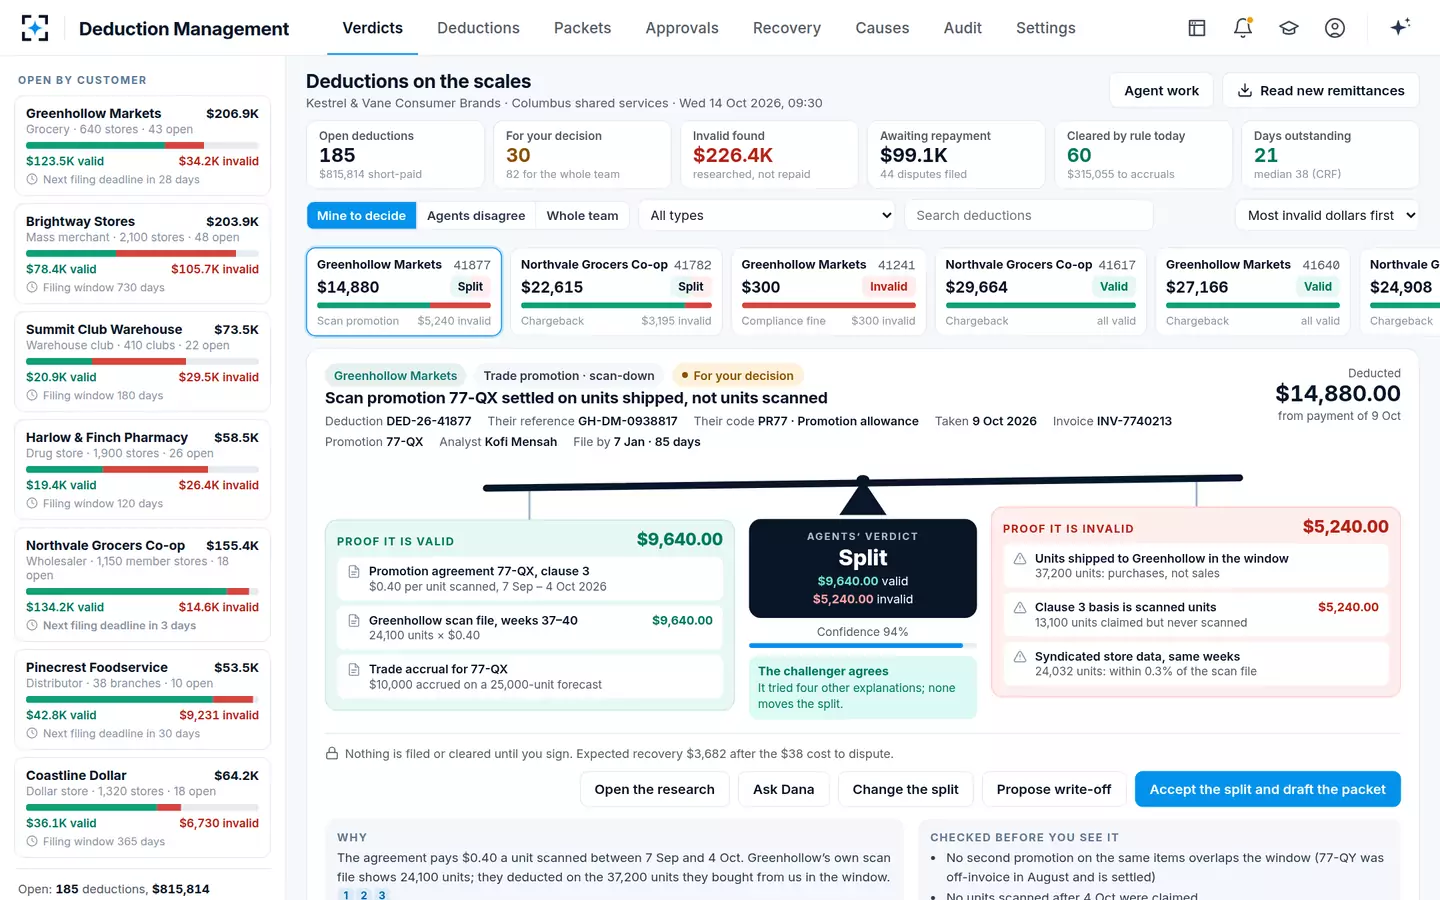
Task: Click the Confidence 94% progress bar
Action: click(x=862, y=646)
